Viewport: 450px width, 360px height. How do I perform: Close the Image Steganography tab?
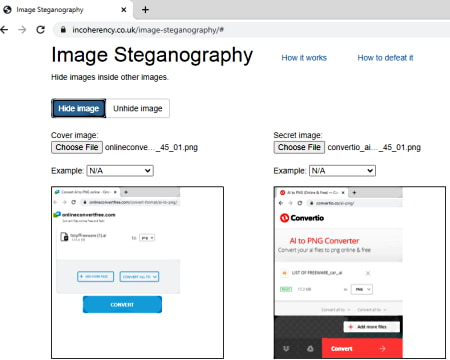coord(123,10)
